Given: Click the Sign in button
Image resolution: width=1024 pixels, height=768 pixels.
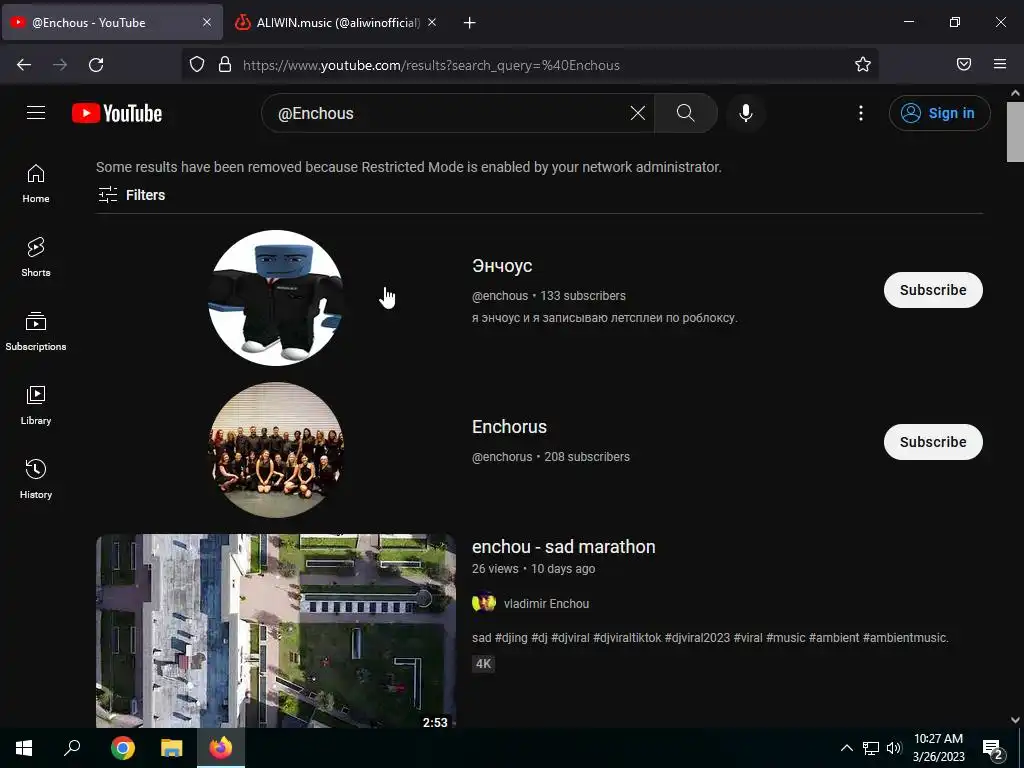Looking at the screenshot, I should 939,113.
